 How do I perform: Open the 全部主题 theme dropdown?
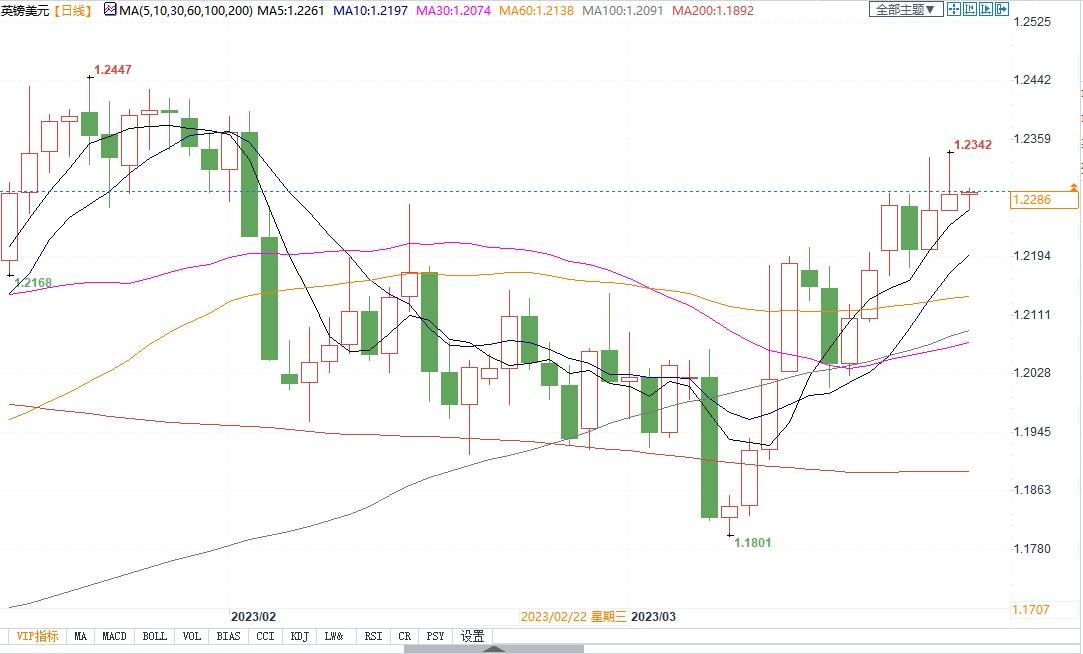(906, 9)
